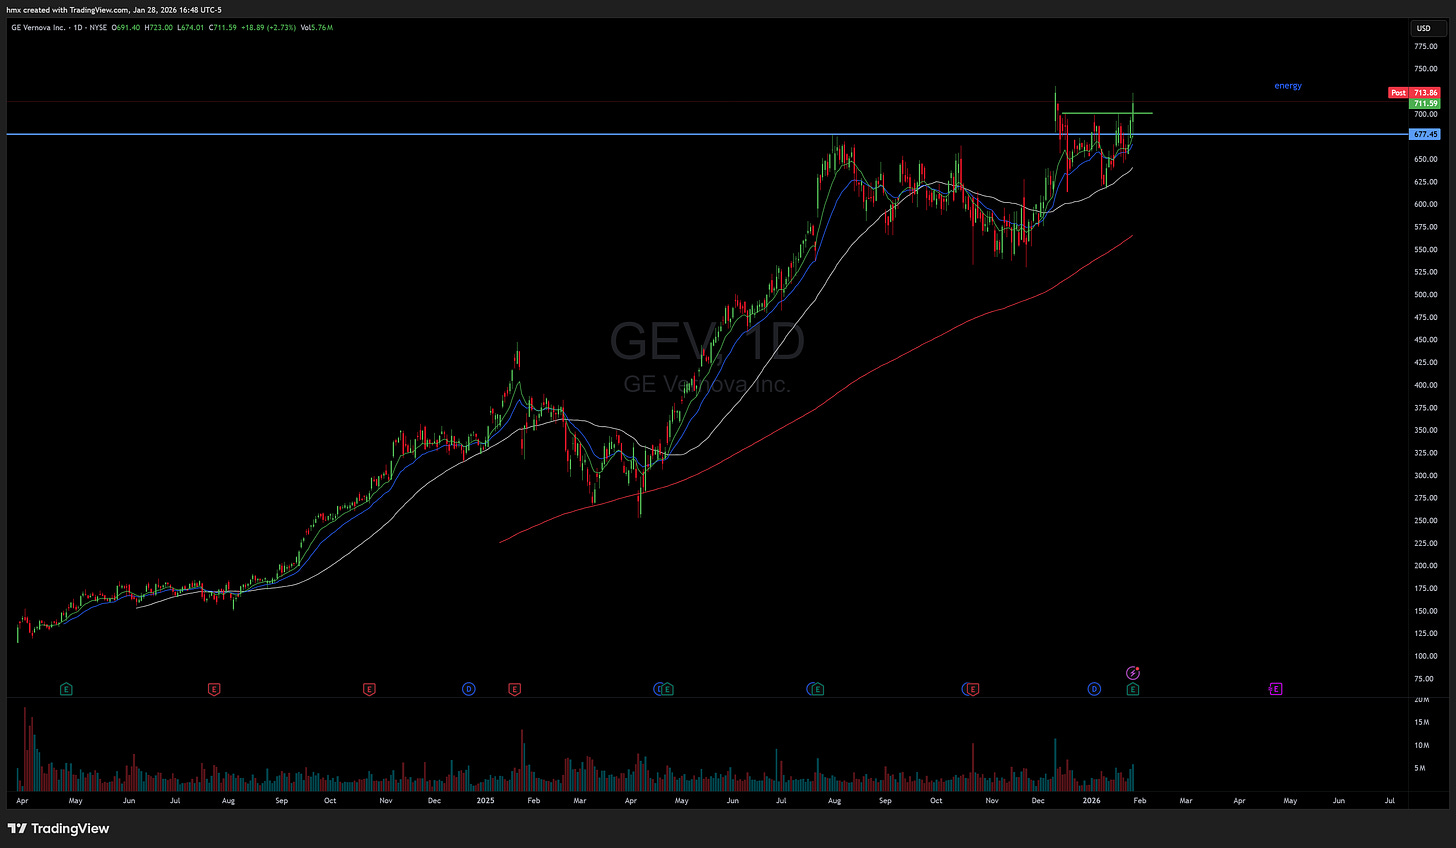This screenshot has height=848, width=1456.
Task: Click the purple upcoming earnings marker near April 2026
Action: [1275, 689]
